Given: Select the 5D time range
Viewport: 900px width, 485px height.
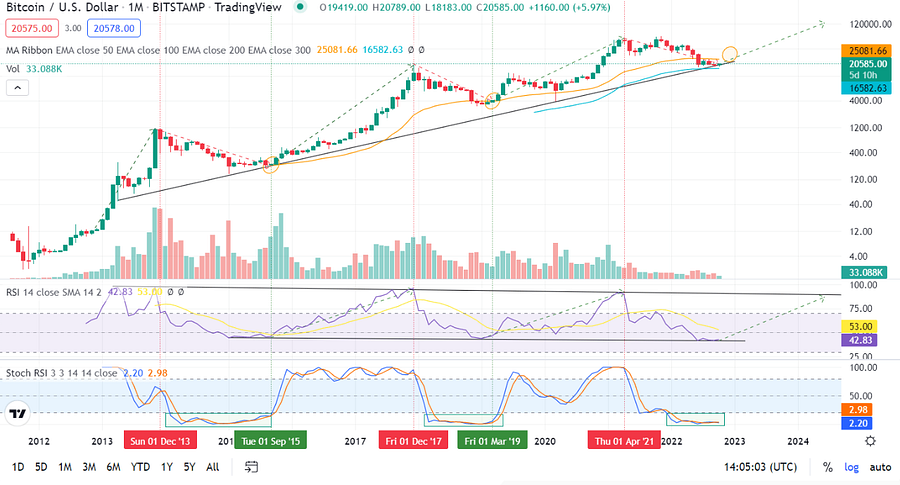Looking at the screenshot, I should [41, 467].
